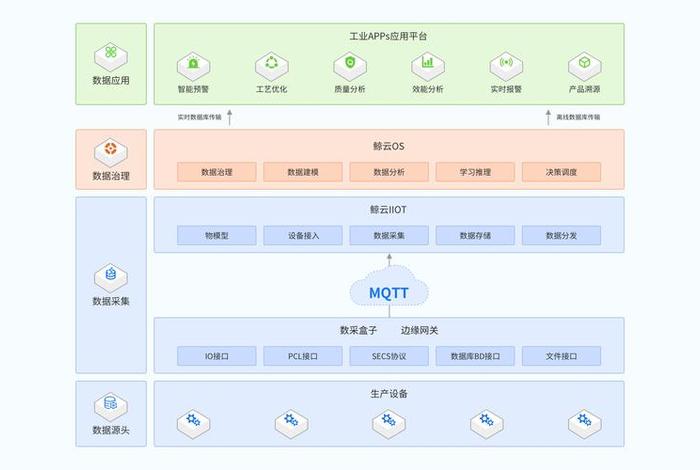The image size is (700, 470).
Task: Select the 工艺优化 recycle icon
Action: tap(271, 67)
